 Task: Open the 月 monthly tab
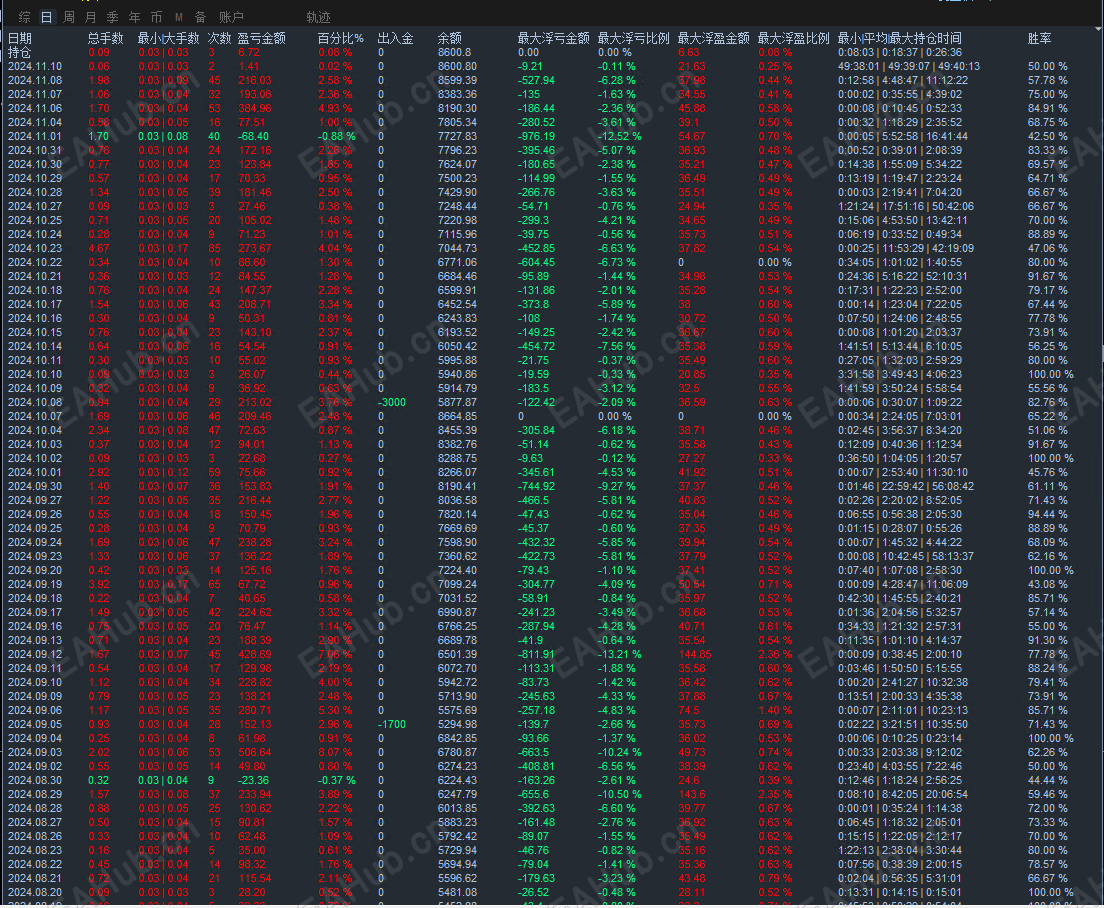point(91,17)
